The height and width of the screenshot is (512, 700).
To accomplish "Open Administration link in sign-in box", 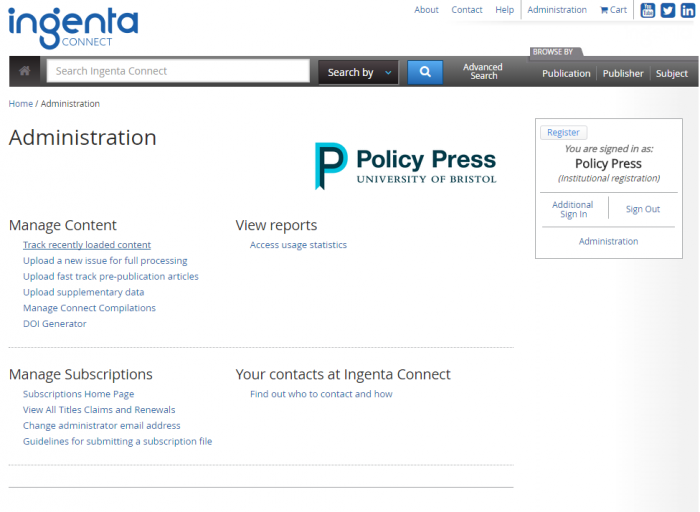I will point(608,241).
